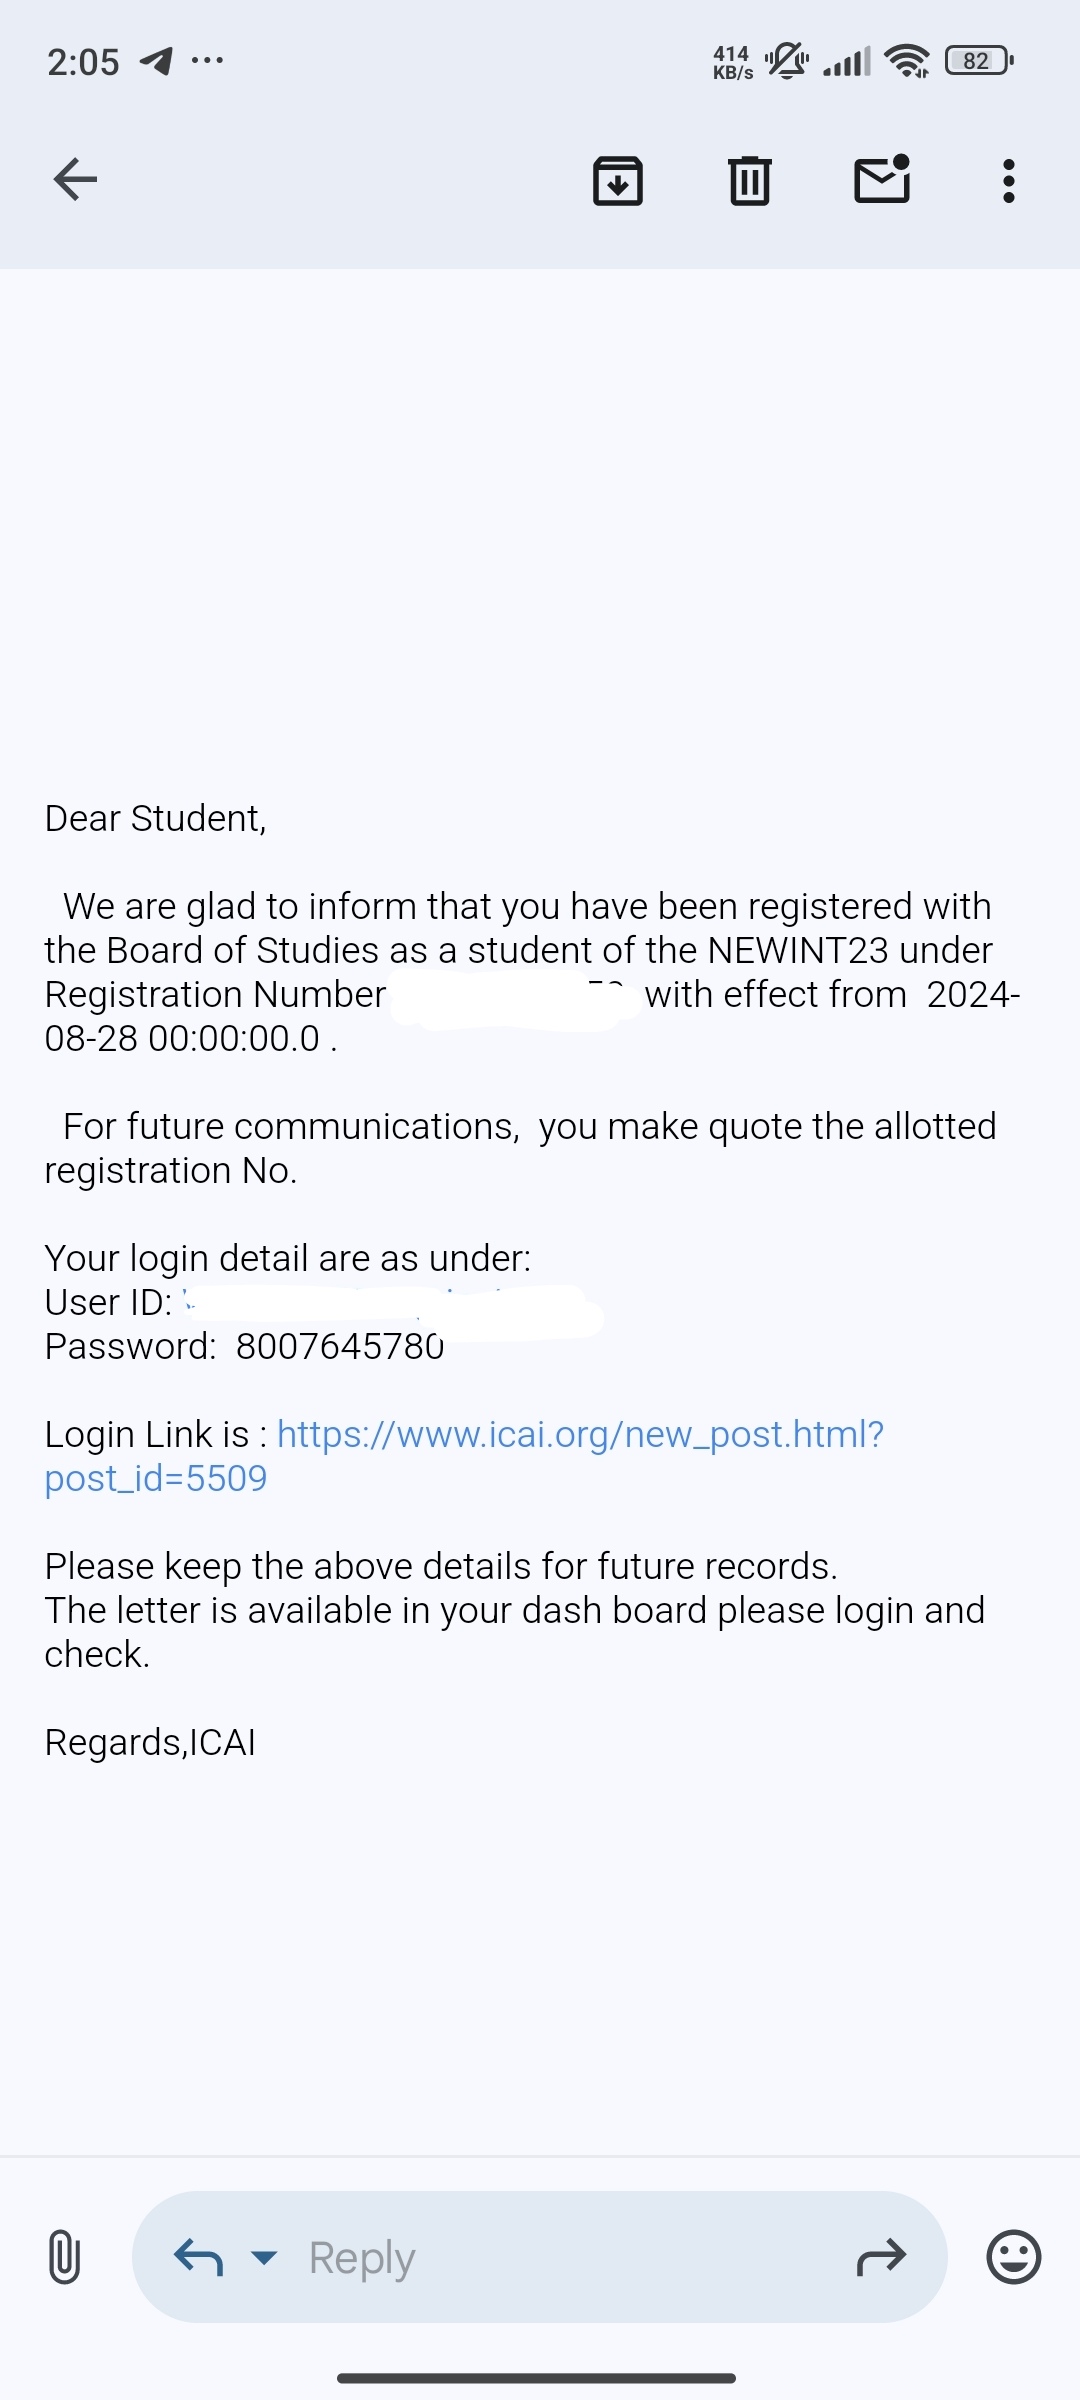Open the three-dot more options menu

coord(1008,181)
